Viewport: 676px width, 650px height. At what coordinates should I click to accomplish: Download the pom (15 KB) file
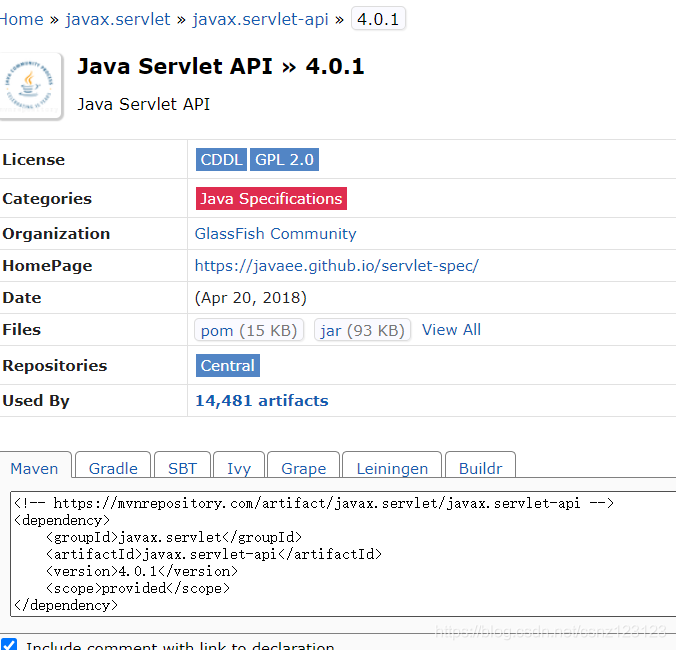pyautogui.click(x=249, y=330)
